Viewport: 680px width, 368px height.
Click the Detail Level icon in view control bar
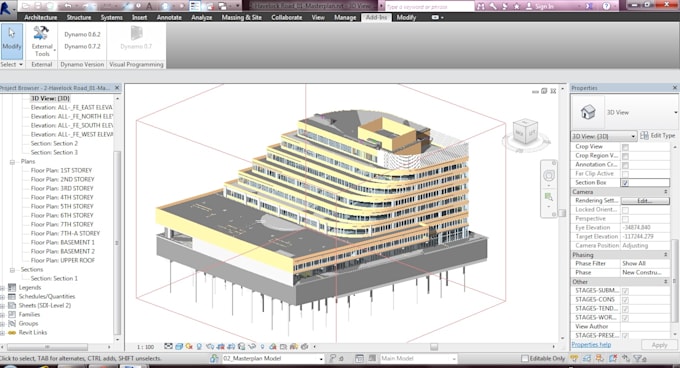[168, 346]
